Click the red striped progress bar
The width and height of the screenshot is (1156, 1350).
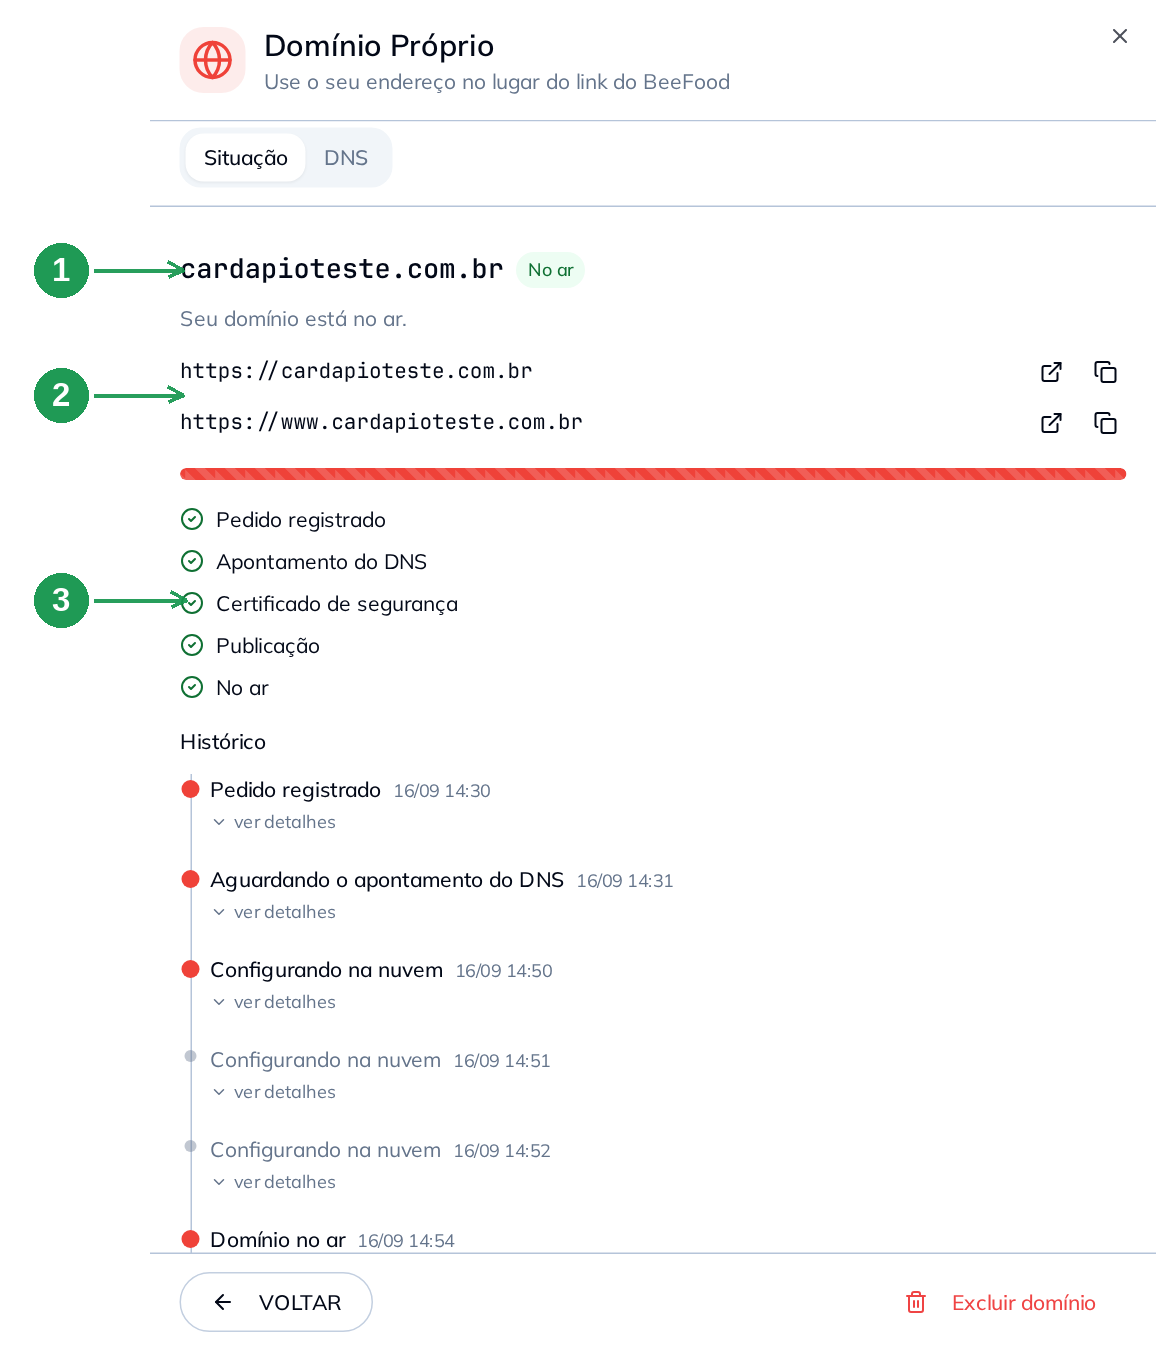coord(653,474)
